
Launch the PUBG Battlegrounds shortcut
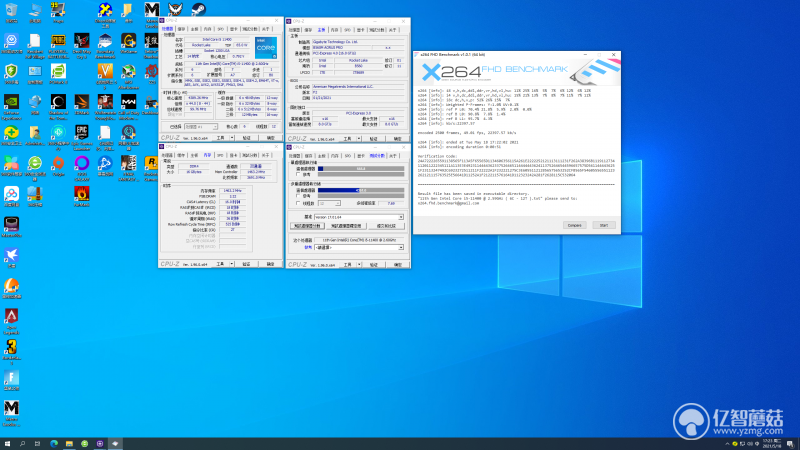point(58,44)
